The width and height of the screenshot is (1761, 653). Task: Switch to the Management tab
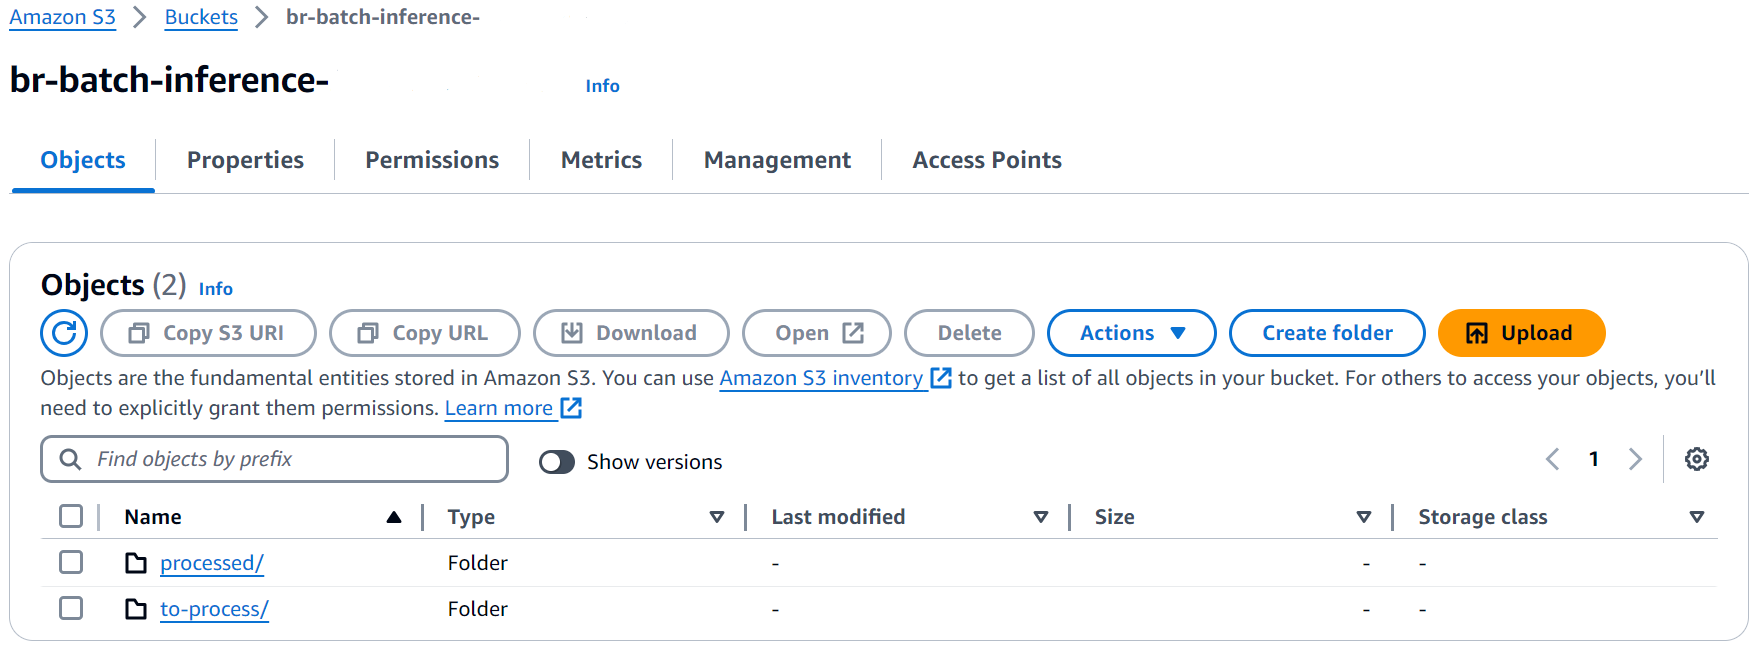tap(777, 160)
